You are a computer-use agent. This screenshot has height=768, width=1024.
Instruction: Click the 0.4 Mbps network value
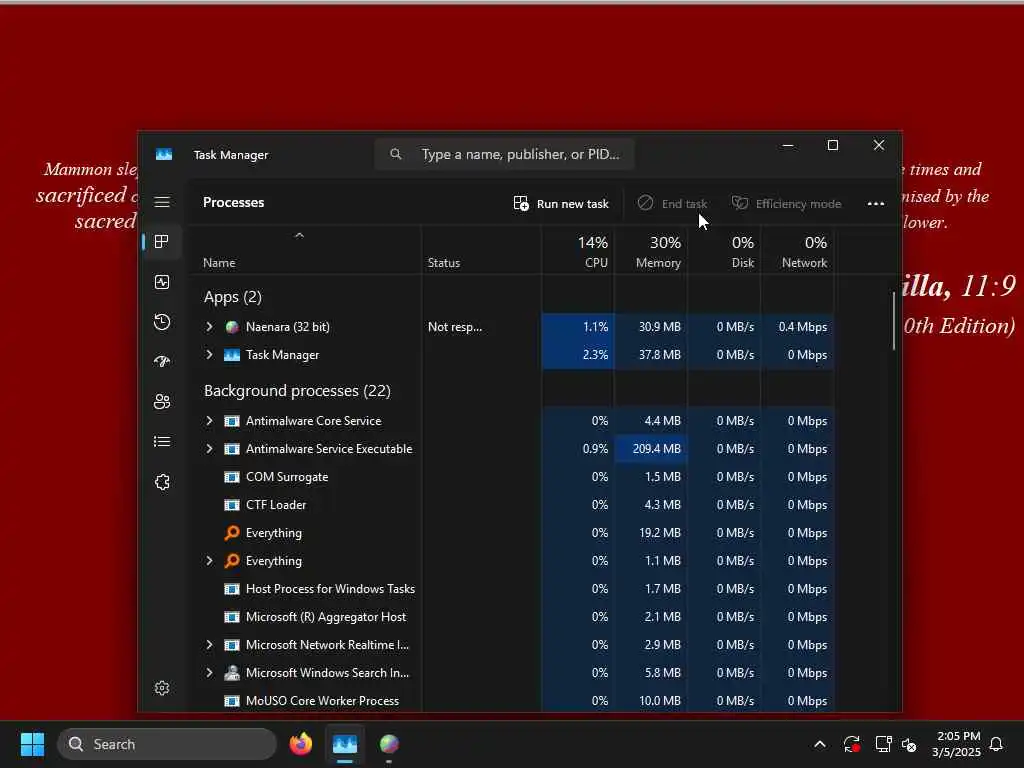pyautogui.click(x=803, y=327)
